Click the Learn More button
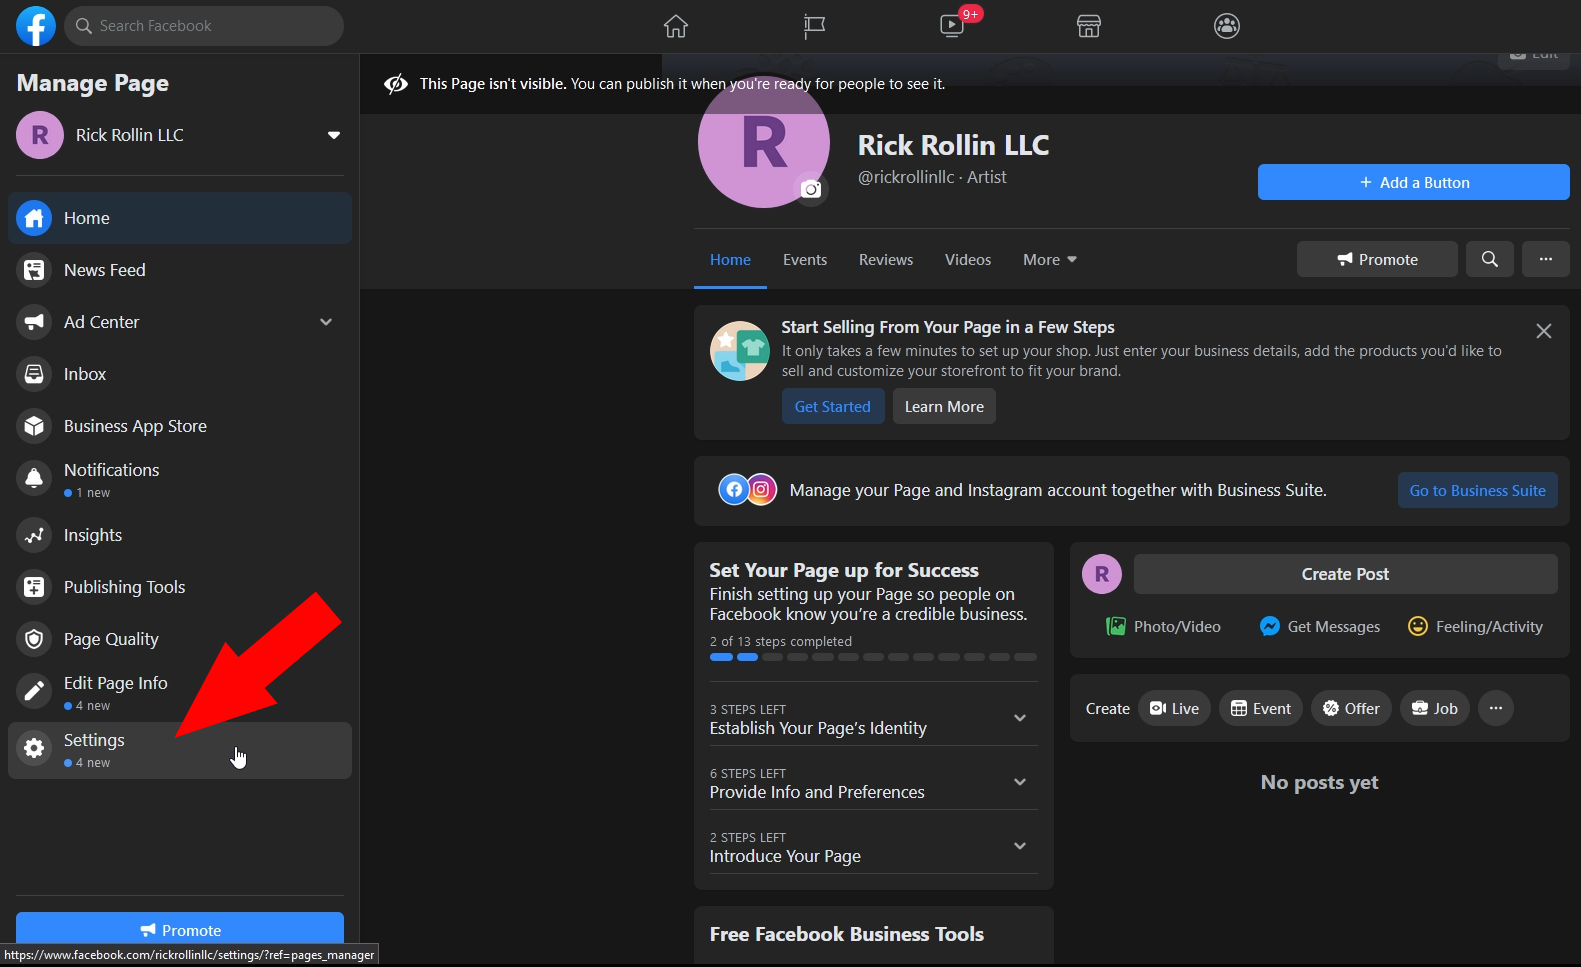The width and height of the screenshot is (1581, 967). (x=944, y=406)
